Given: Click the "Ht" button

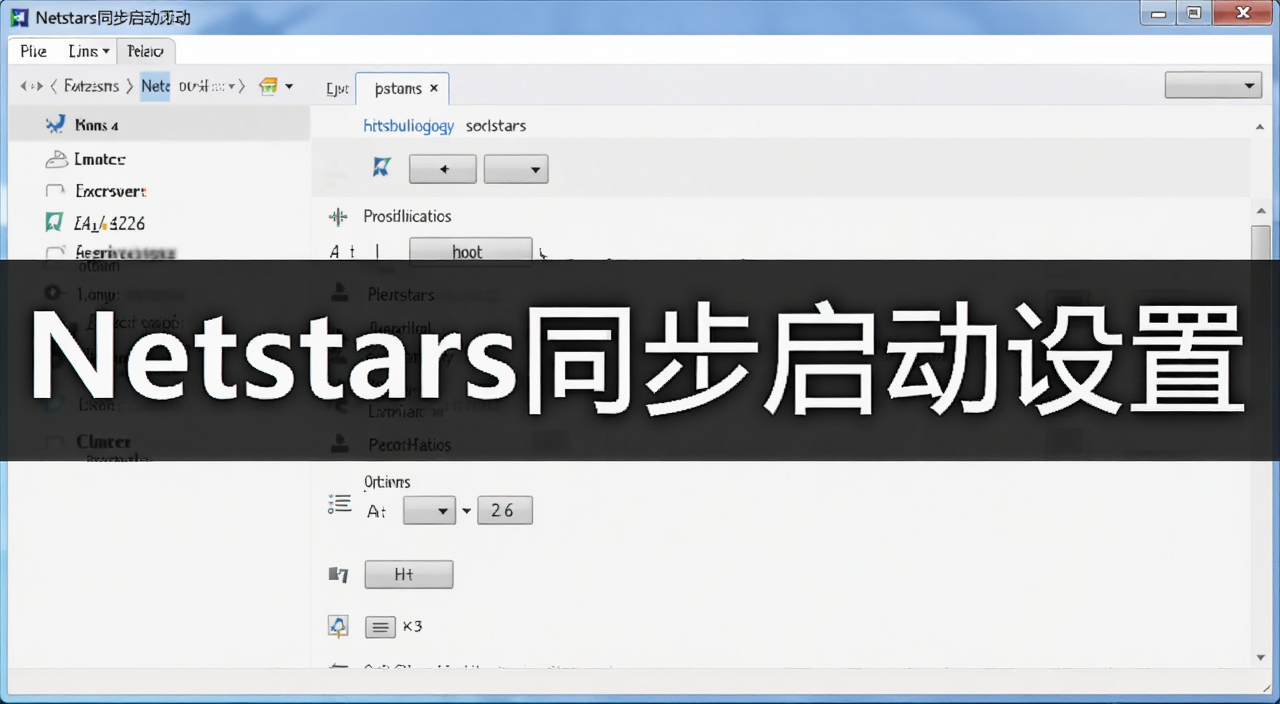Looking at the screenshot, I should [x=409, y=575].
